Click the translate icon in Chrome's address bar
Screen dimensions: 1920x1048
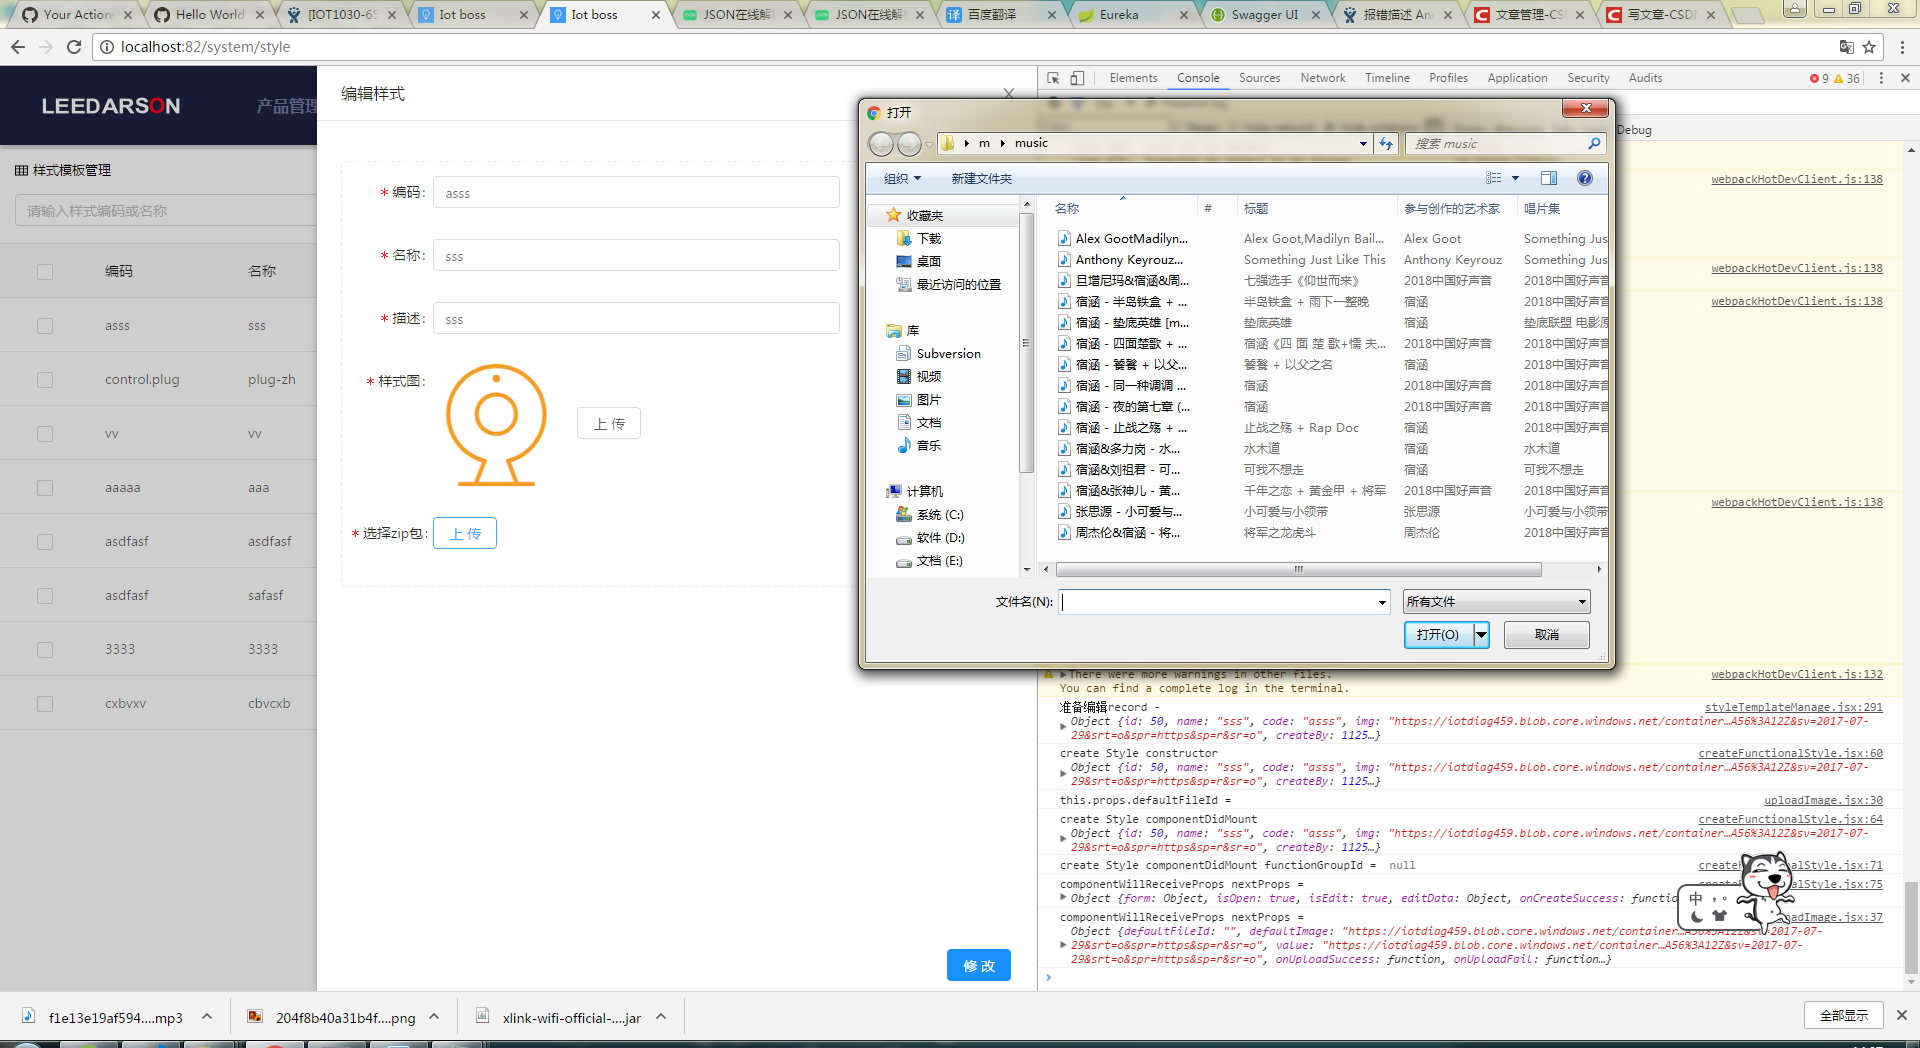(1846, 46)
